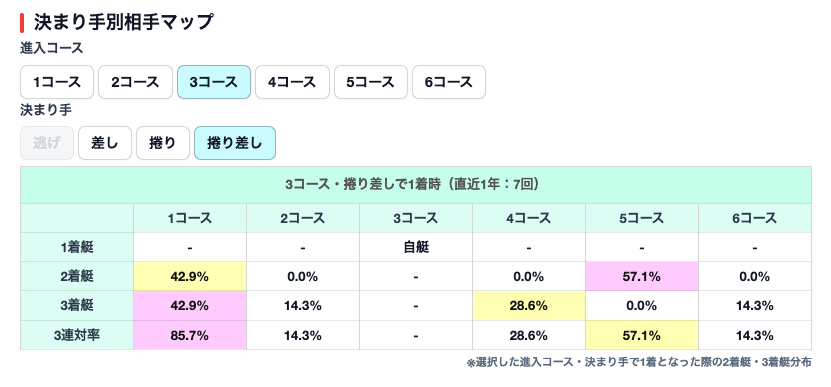Select the 2コース entry course button
Viewport: 831px width, 387px height.
(135, 82)
